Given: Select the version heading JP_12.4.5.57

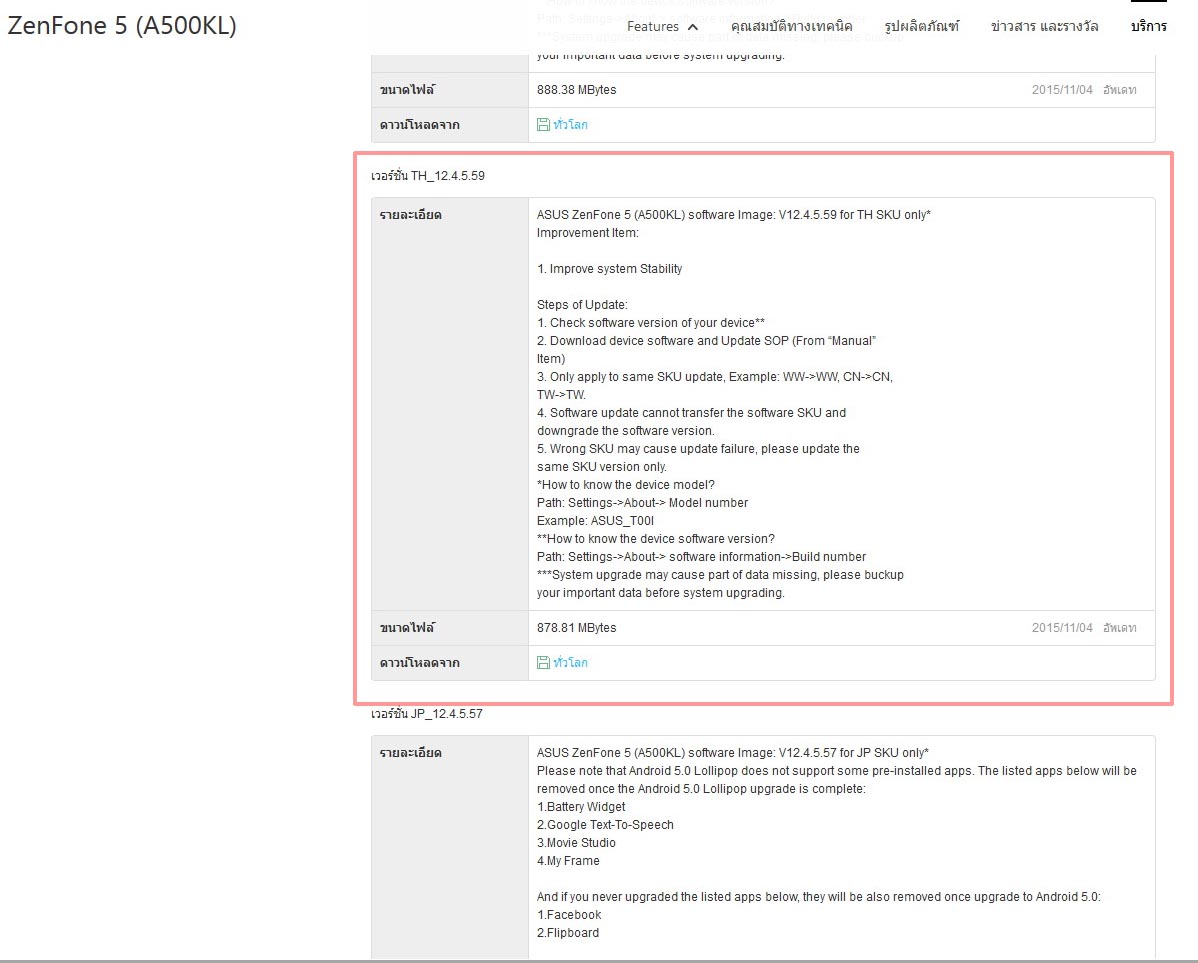Looking at the screenshot, I should [427, 714].
